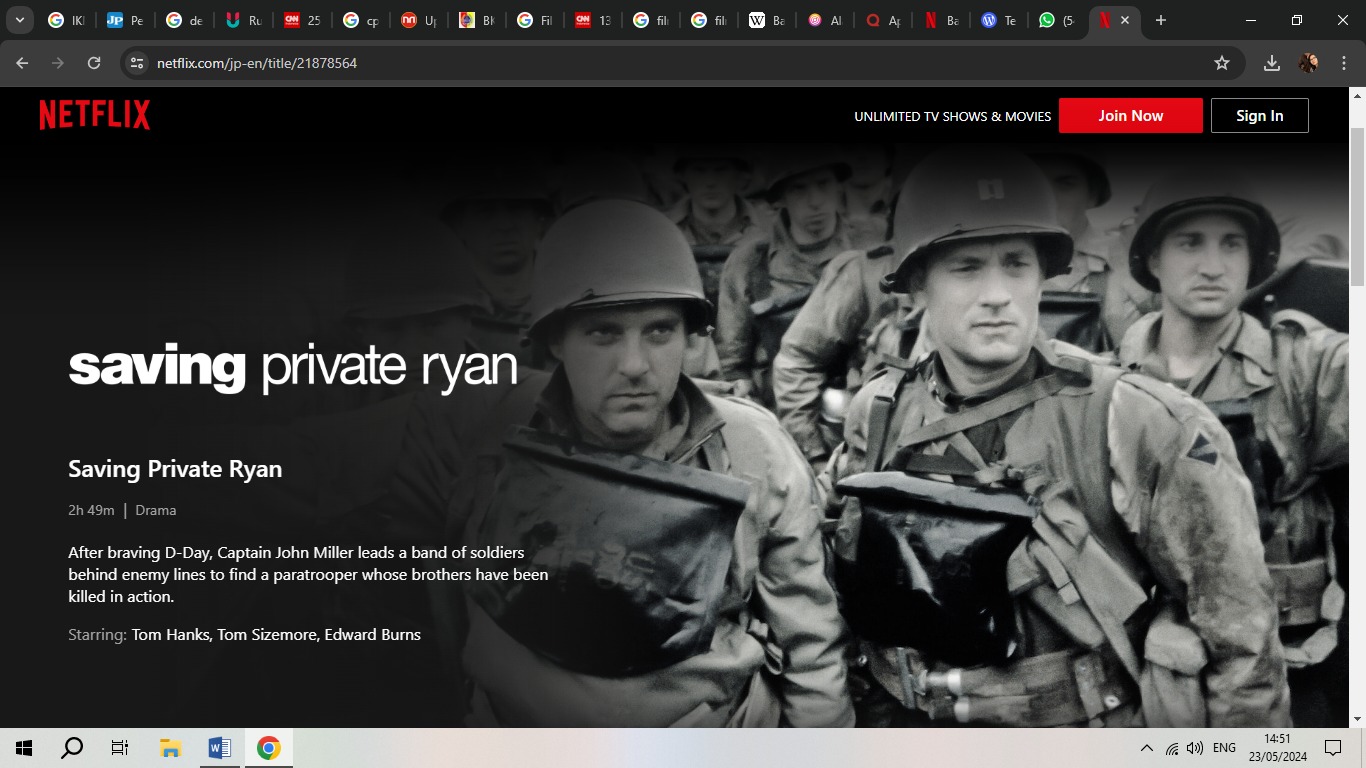1366x768 pixels.
Task: Open the Chrome profile avatar
Action: pyautogui.click(x=1309, y=63)
